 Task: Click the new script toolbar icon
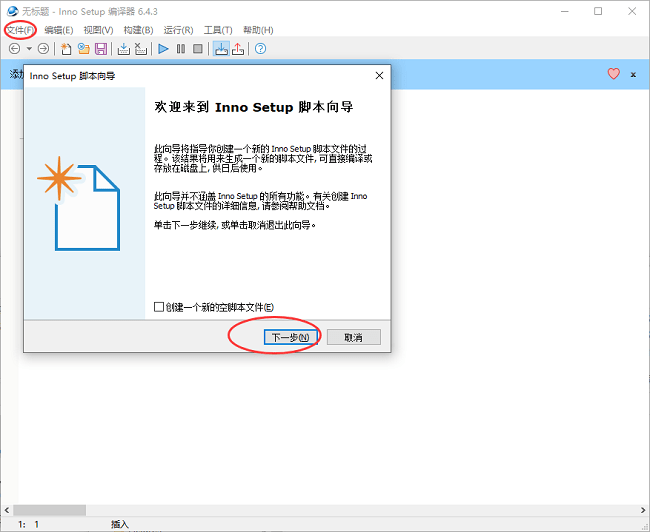66,49
